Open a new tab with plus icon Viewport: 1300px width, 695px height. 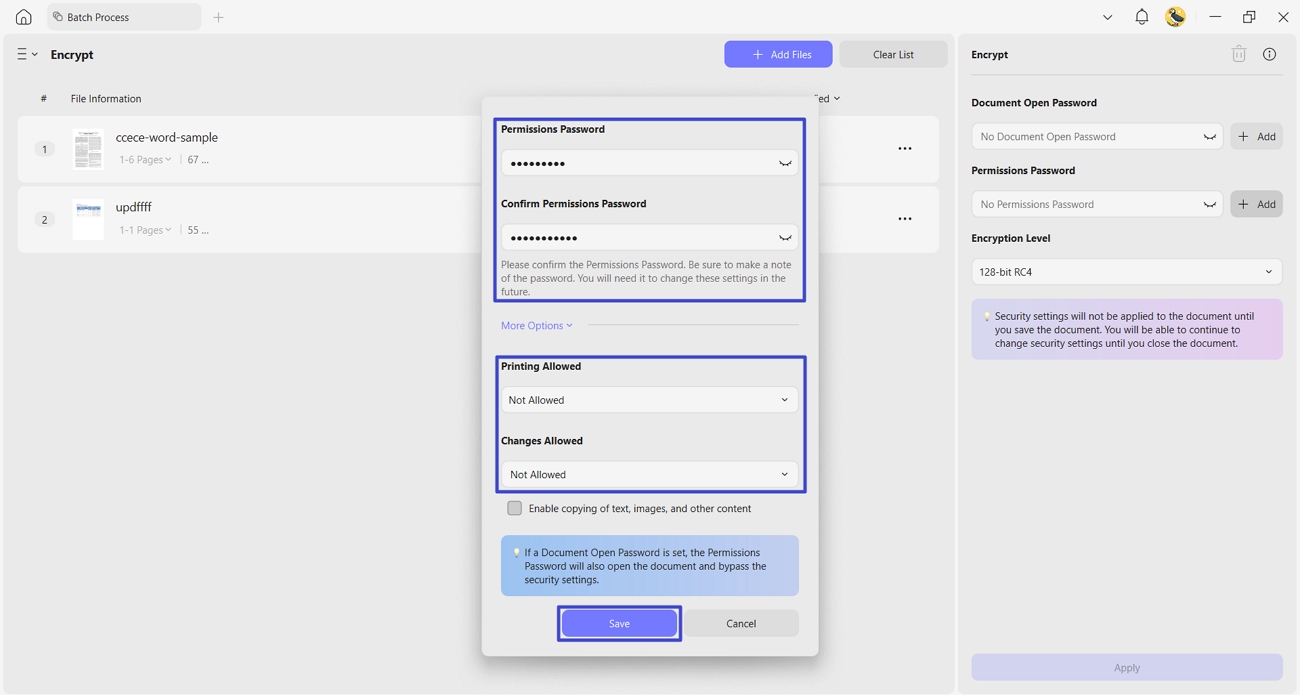[218, 17]
